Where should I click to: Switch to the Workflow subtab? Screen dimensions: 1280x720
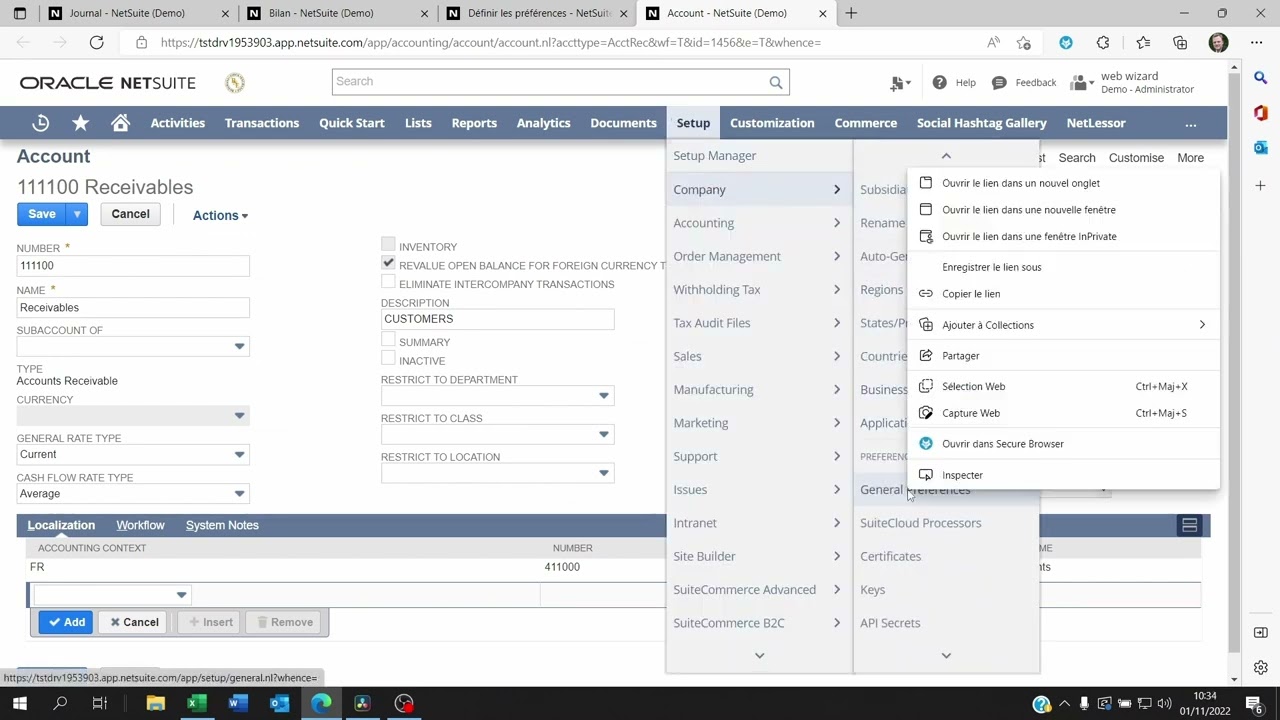pos(140,525)
